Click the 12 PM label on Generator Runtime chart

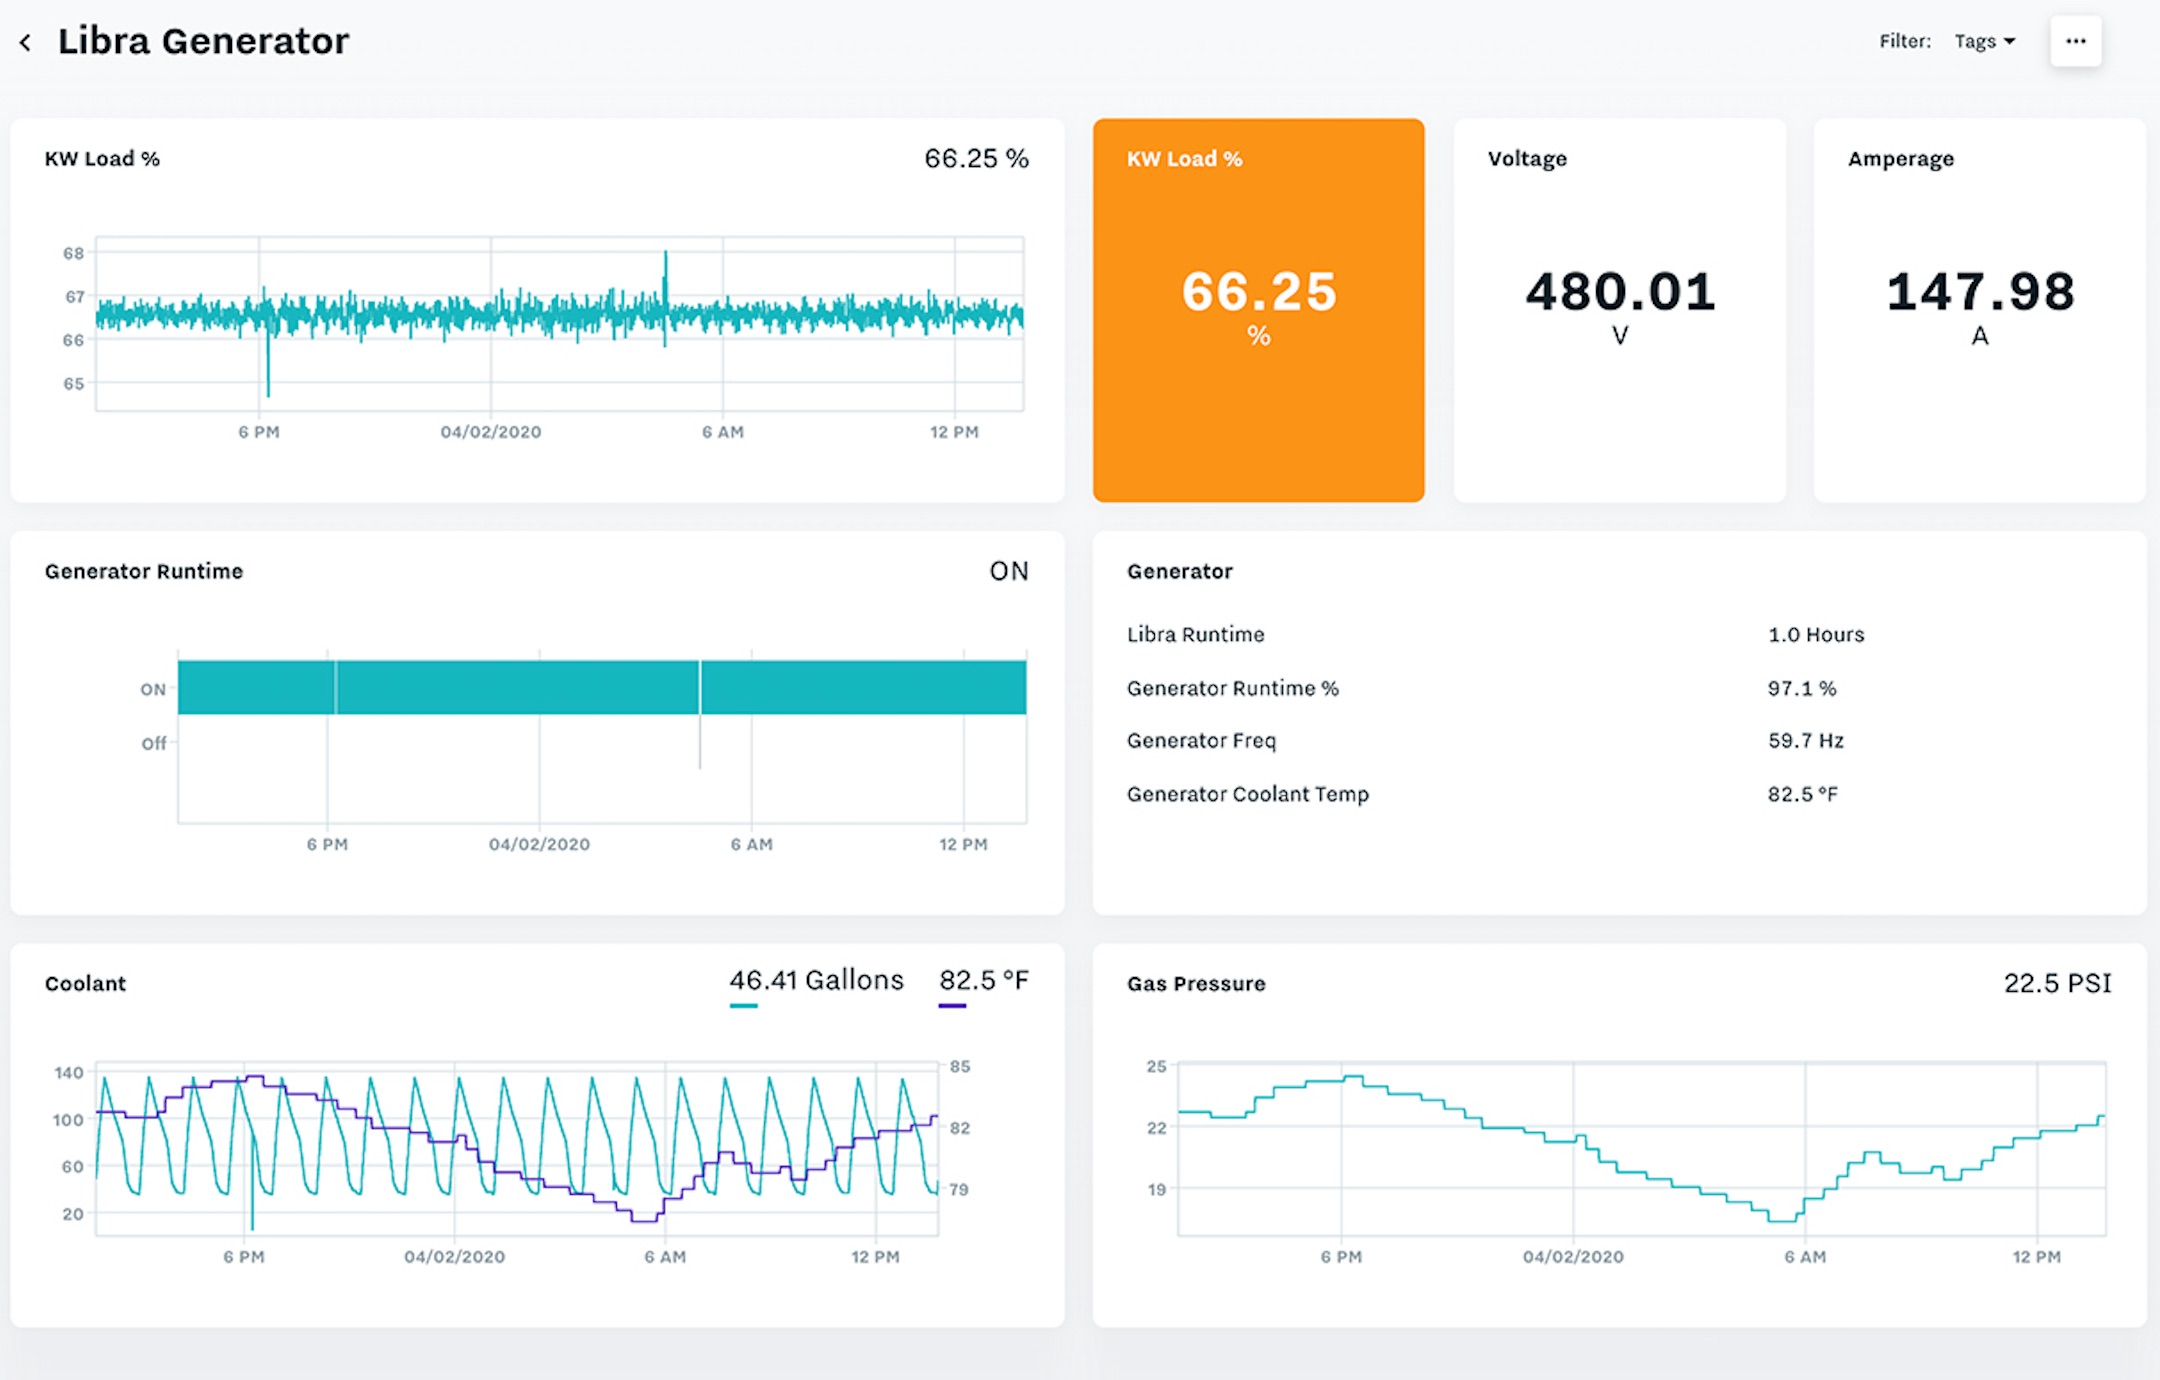(x=963, y=844)
